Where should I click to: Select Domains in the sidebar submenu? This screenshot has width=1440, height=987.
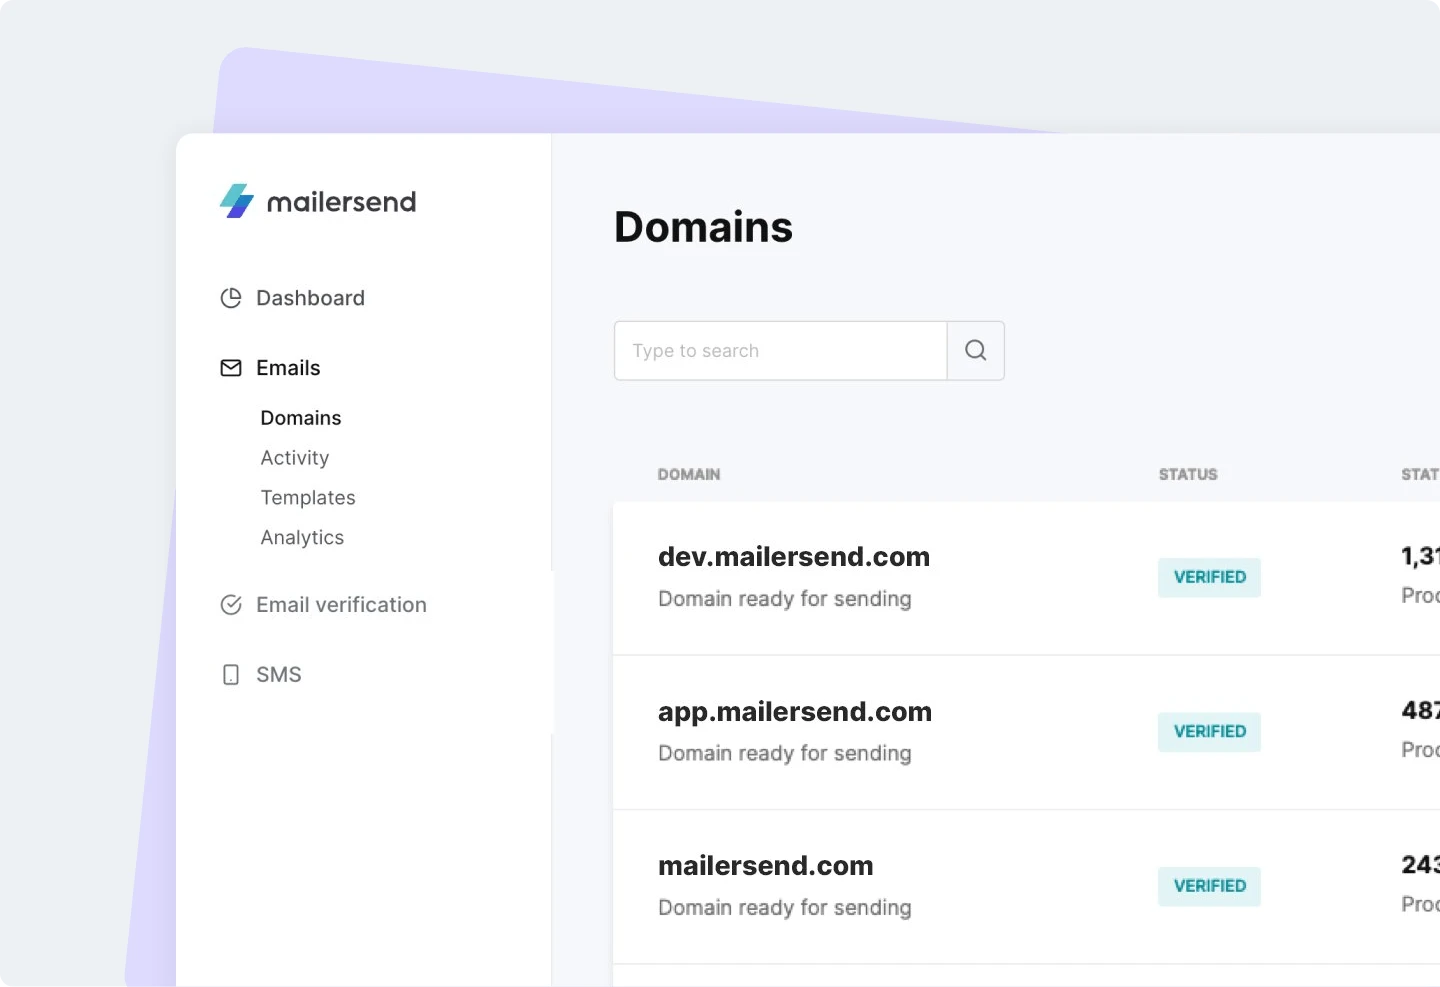(301, 418)
